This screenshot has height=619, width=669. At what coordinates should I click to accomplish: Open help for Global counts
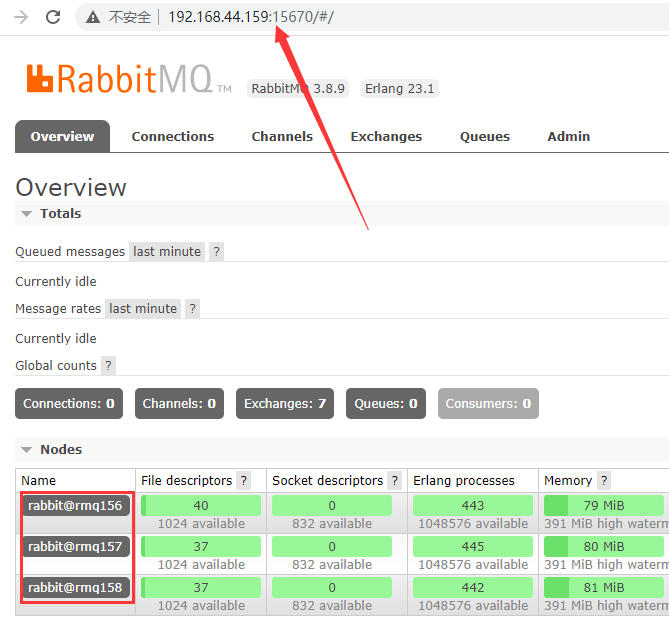pyautogui.click(x=108, y=366)
